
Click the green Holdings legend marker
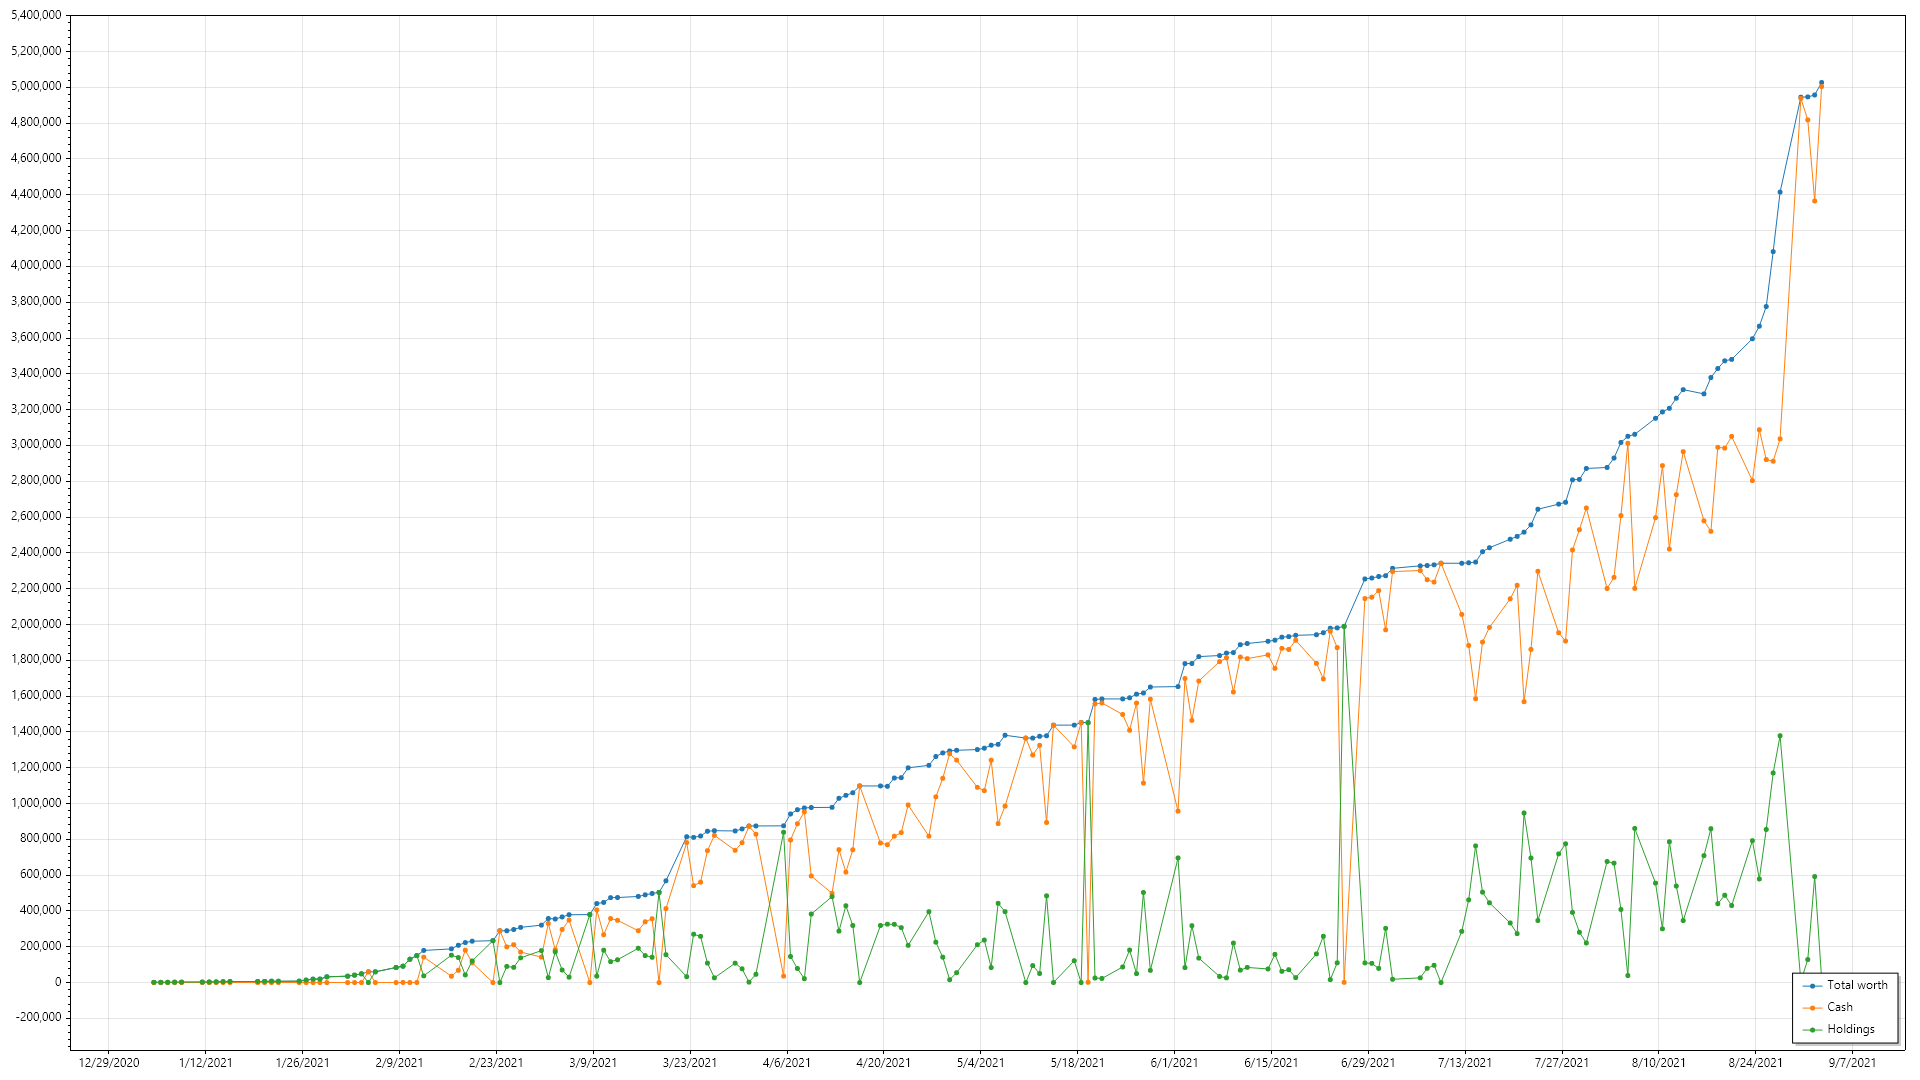pyautogui.click(x=1812, y=1030)
